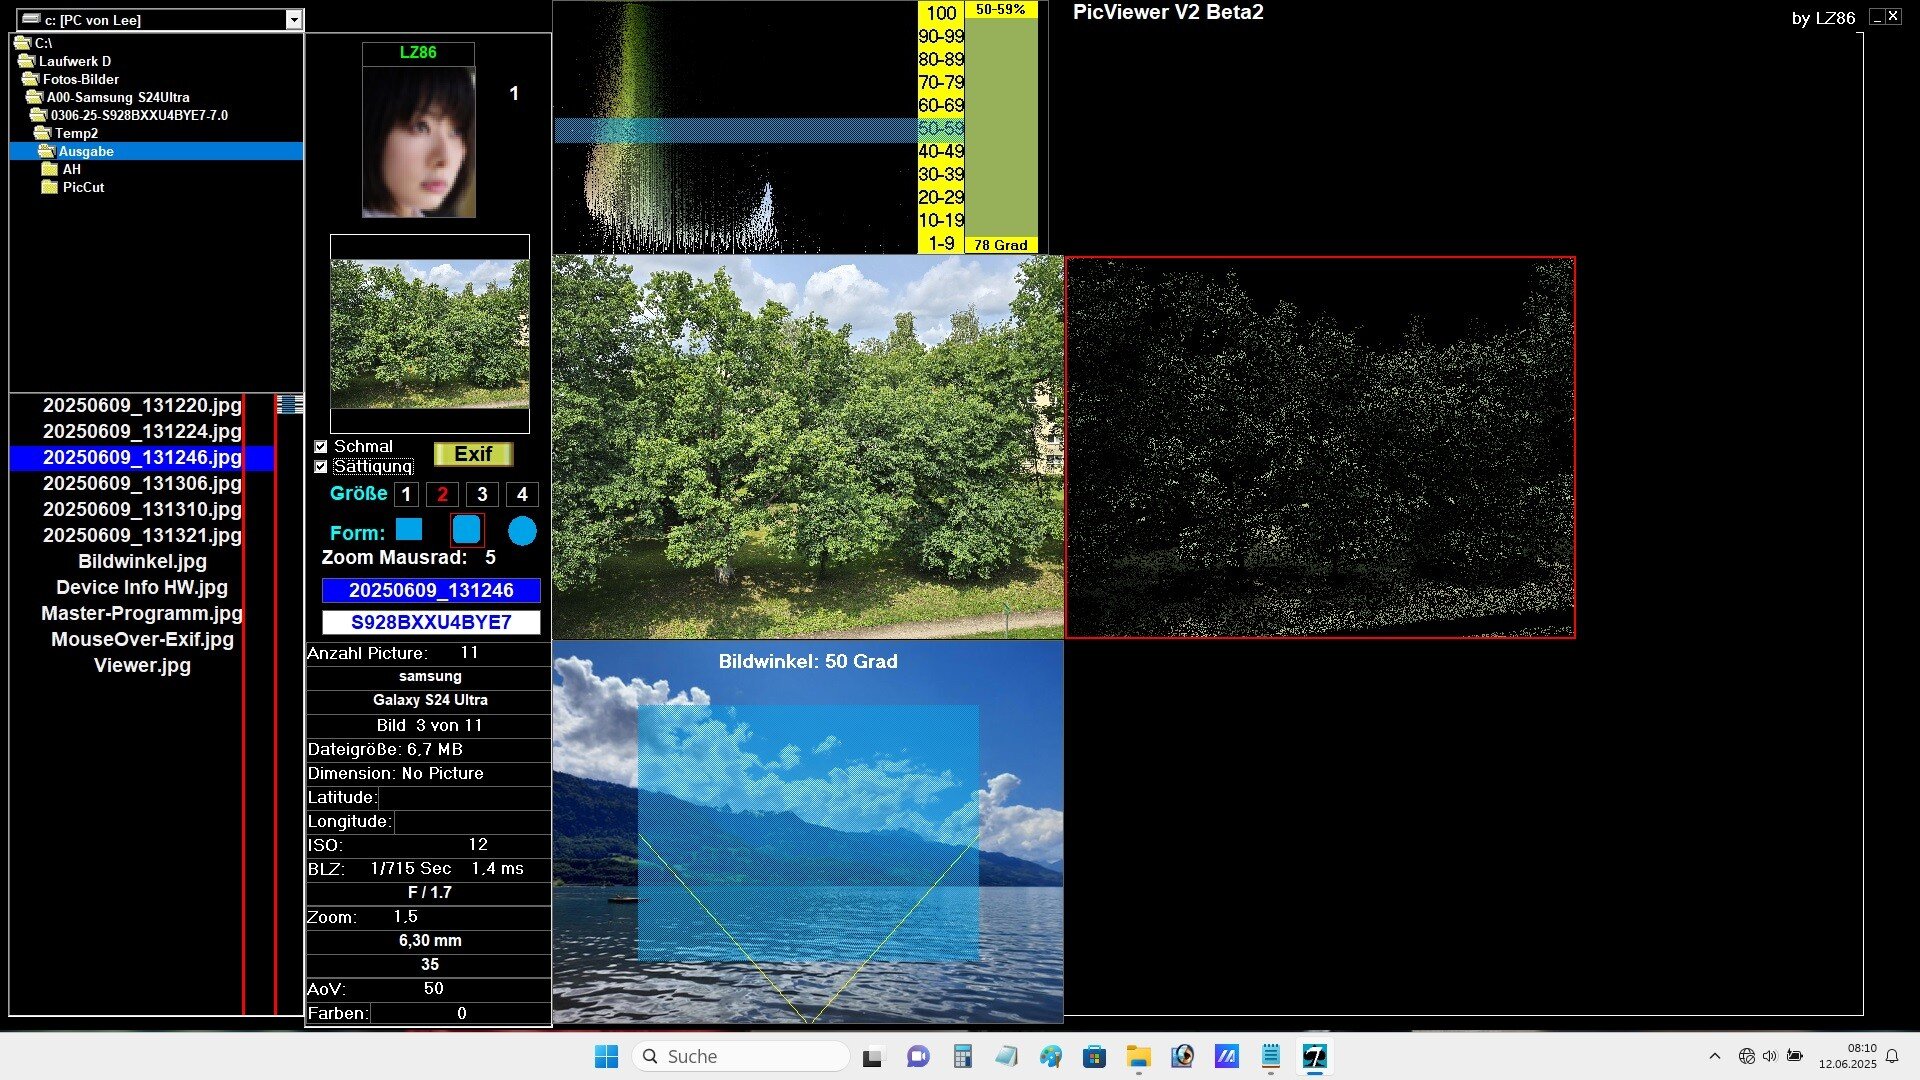Select the rectangle Form shape
Viewport: 1920px width, 1080px height.
point(409,529)
